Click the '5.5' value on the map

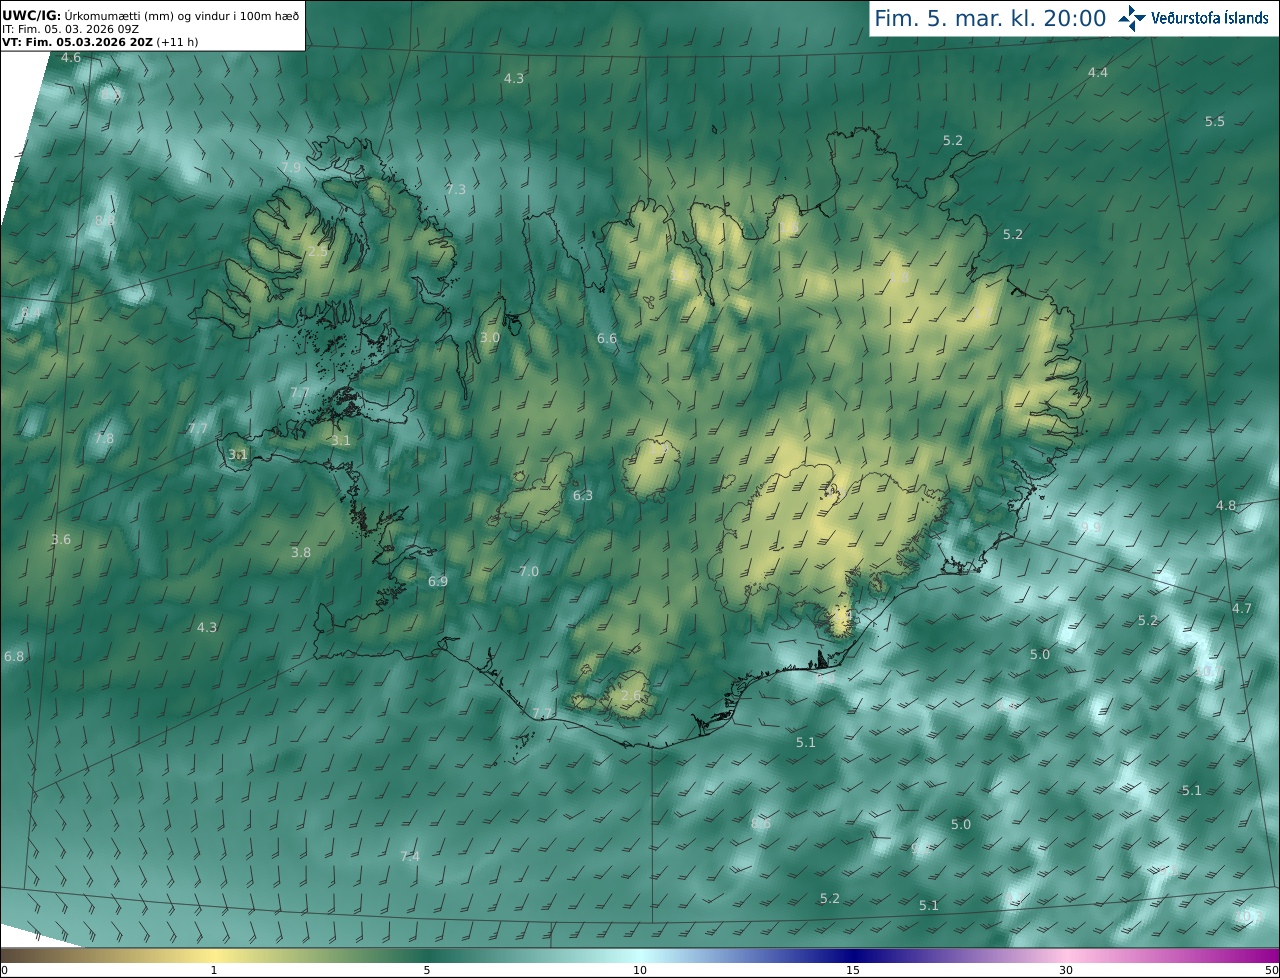point(1215,121)
